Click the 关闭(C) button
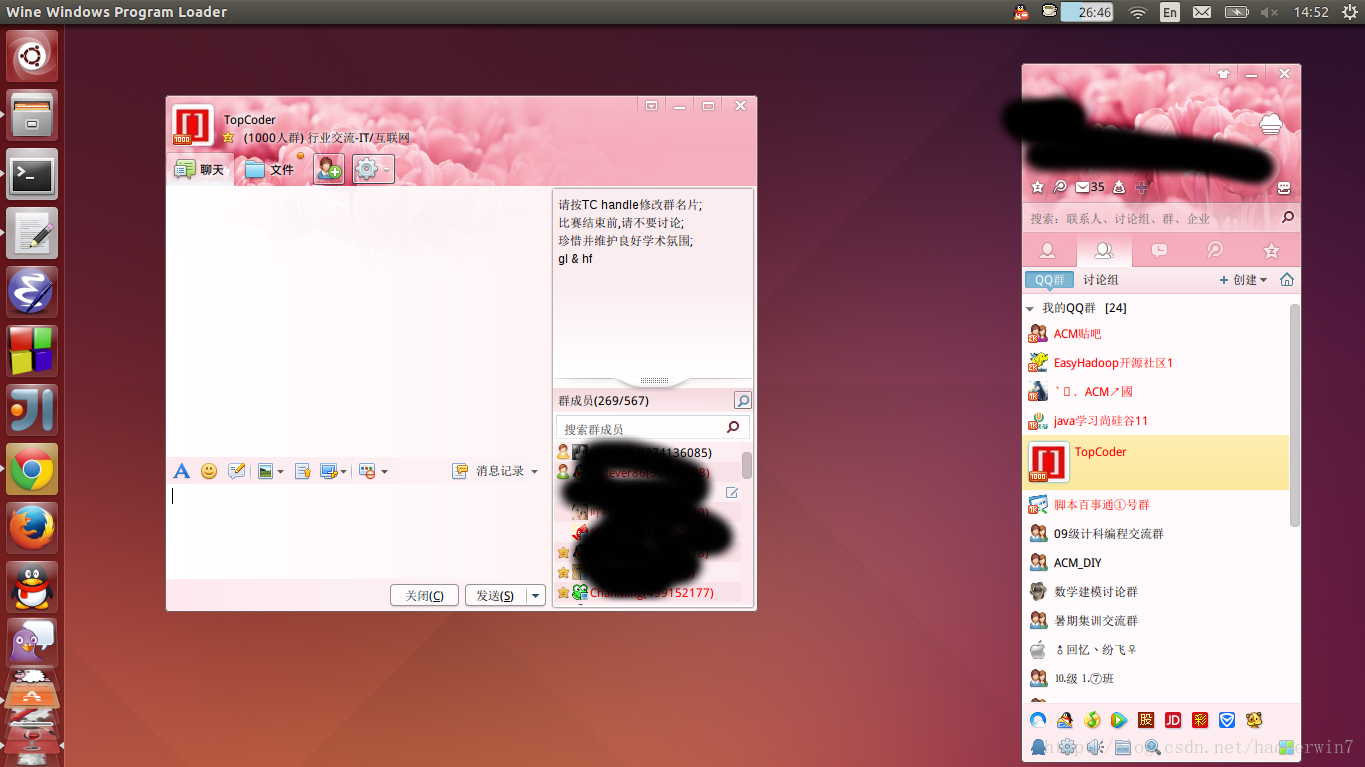1365x767 pixels. click(x=424, y=595)
